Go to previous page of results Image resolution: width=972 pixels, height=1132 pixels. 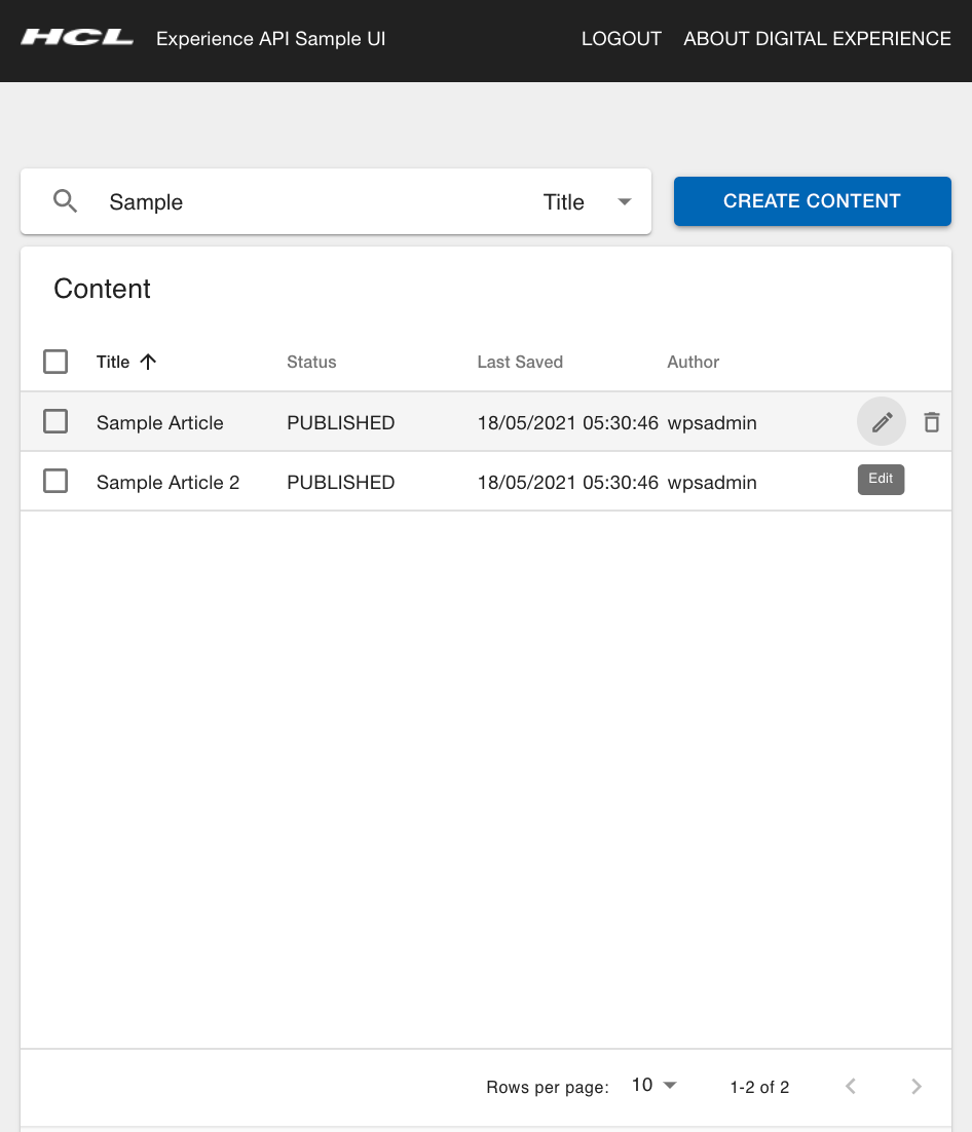click(x=850, y=1086)
